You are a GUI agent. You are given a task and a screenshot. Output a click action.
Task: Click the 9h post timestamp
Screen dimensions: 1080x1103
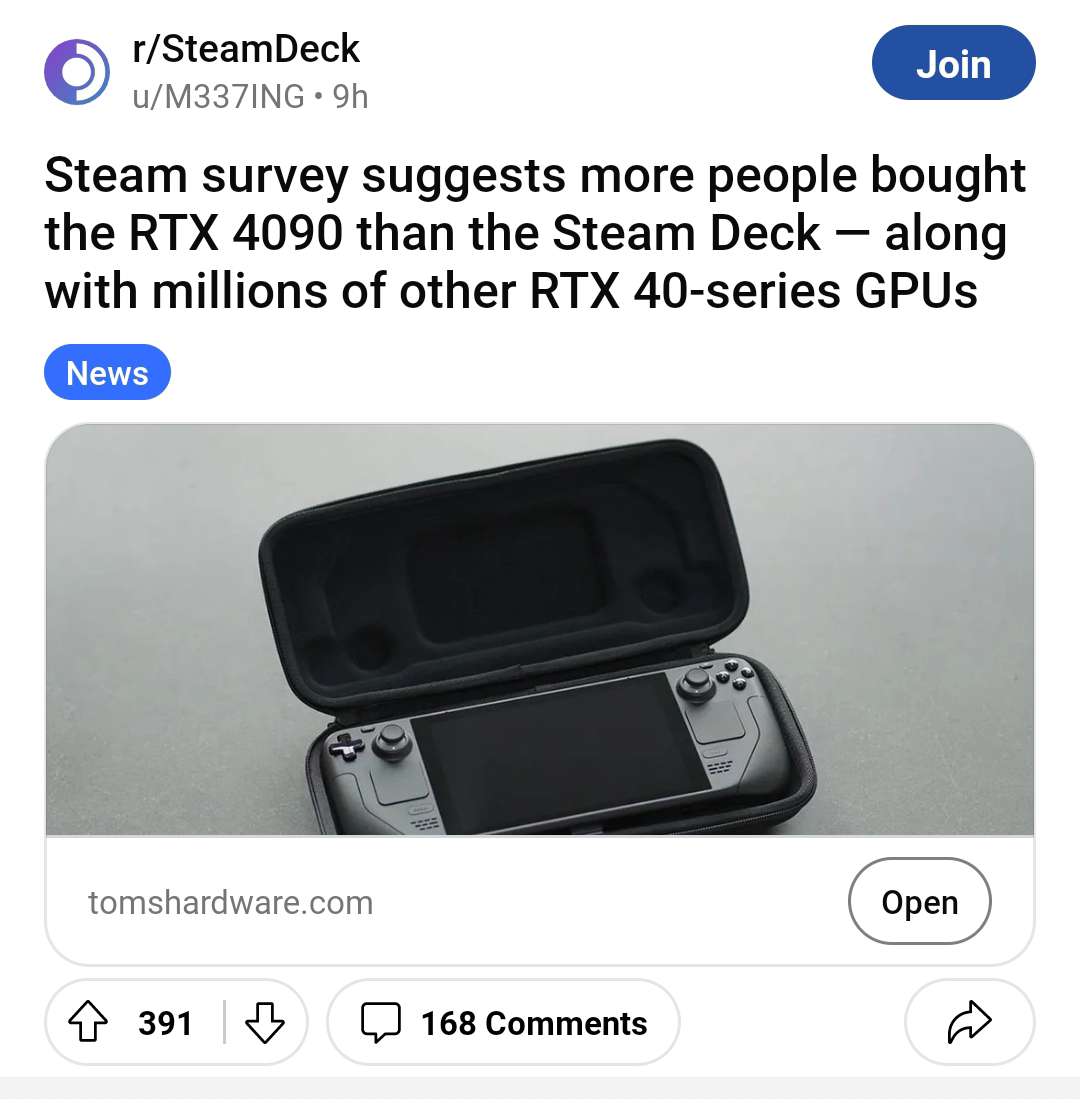[350, 96]
